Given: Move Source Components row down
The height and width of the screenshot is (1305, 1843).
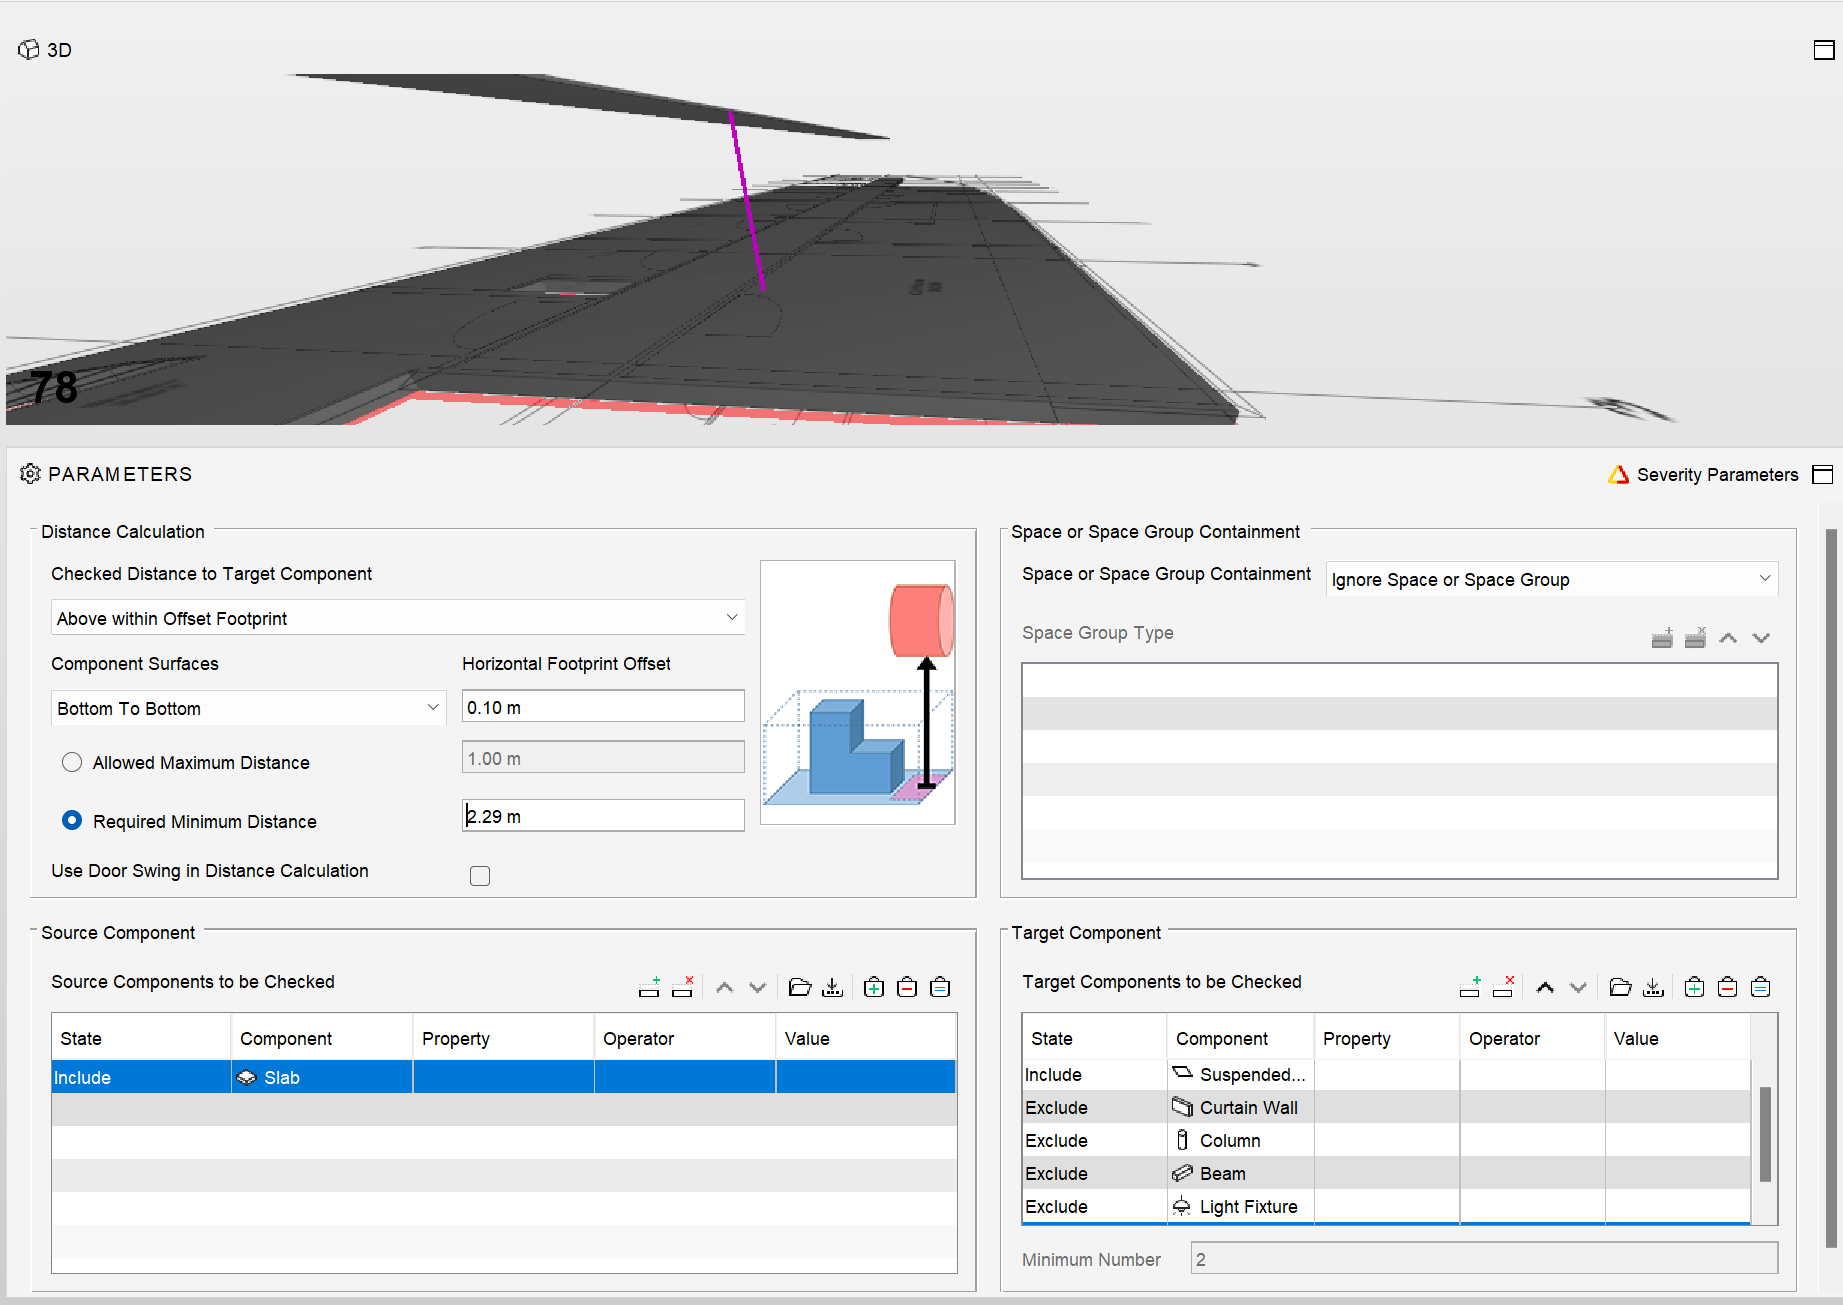Looking at the screenshot, I should pyautogui.click(x=758, y=987).
